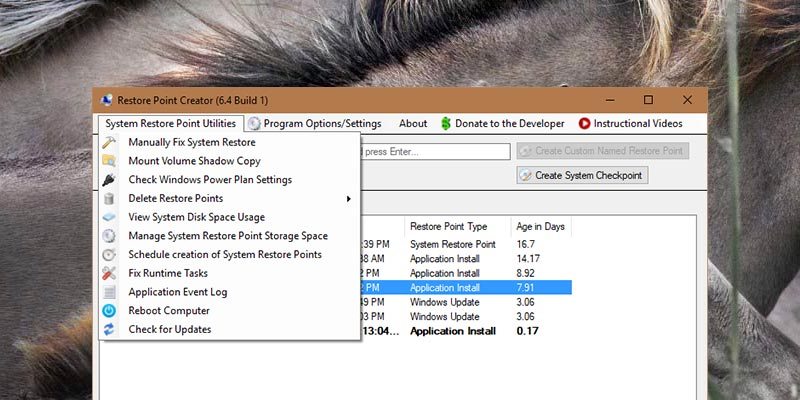Click the clock icon beside Schedule creation entry

pos(109,255)
